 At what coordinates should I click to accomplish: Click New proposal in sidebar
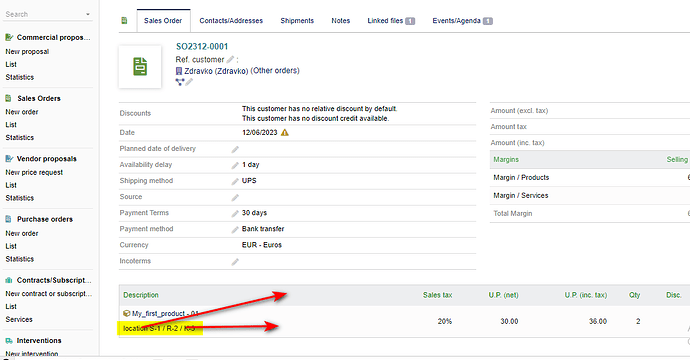[x=27, y=51]
